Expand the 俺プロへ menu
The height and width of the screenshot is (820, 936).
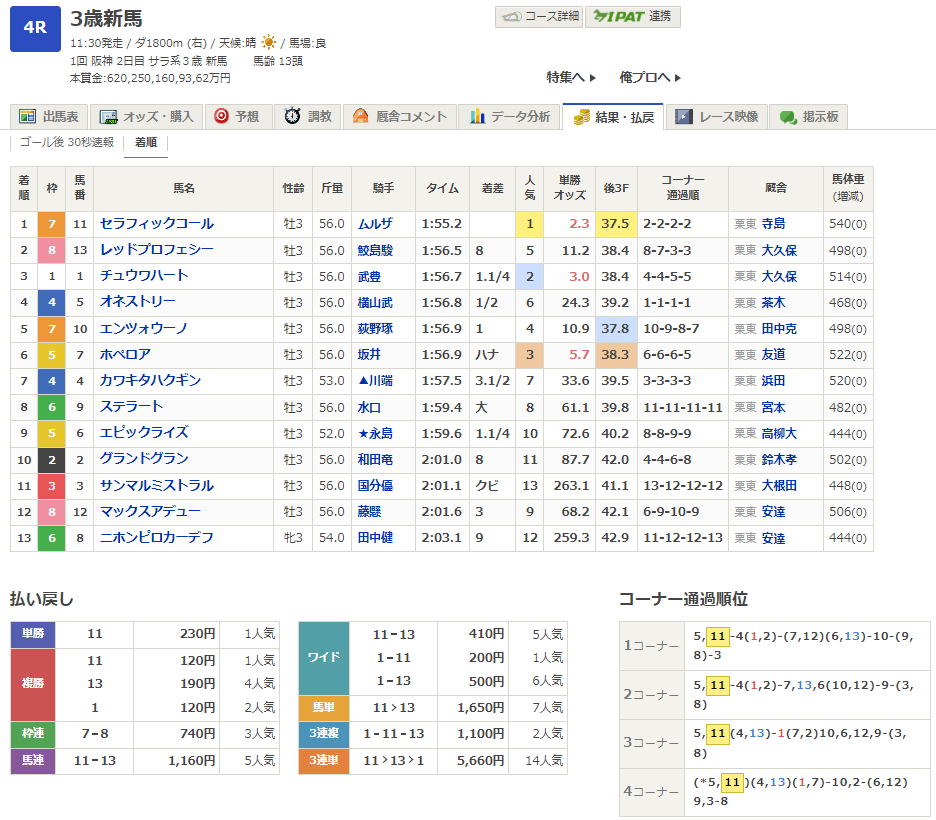(650, 77)
